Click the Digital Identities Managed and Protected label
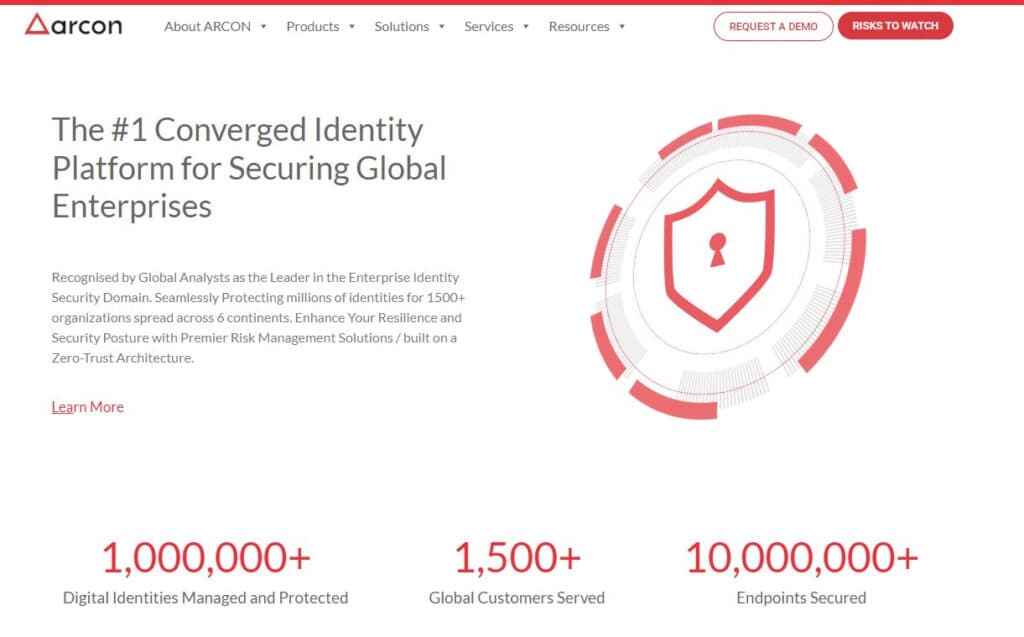Image resolution: width=1024 pixels, height=637 pixels. pos(205,598)
